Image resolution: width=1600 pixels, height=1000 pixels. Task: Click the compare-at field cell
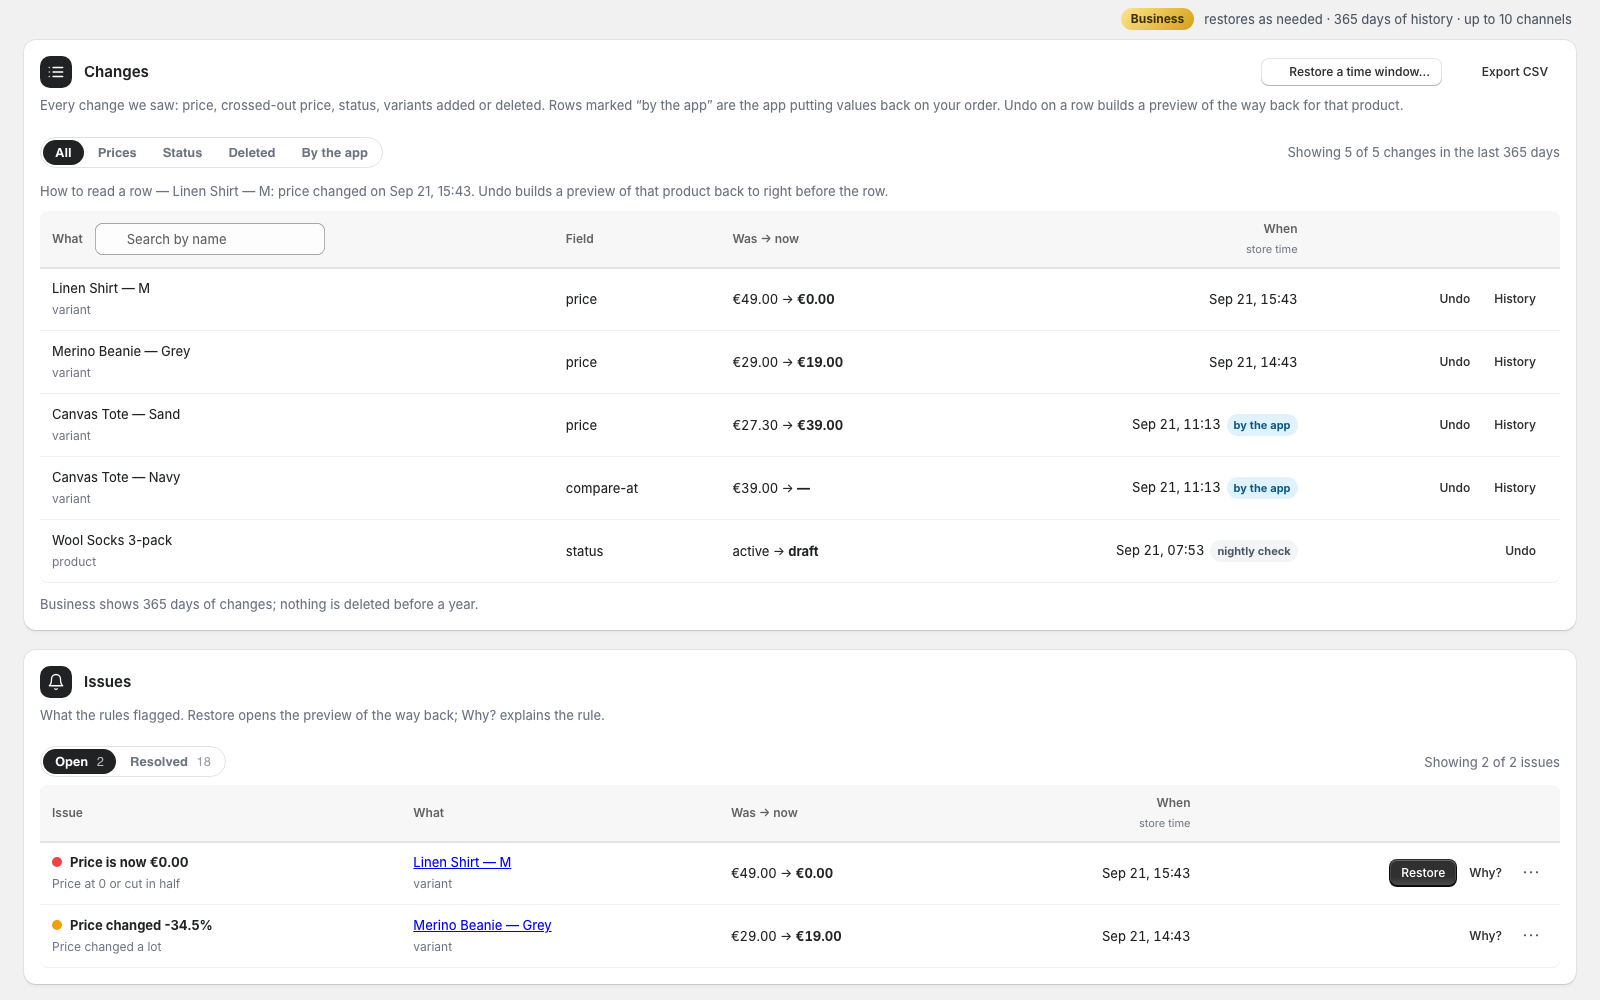tap(602, 488)
